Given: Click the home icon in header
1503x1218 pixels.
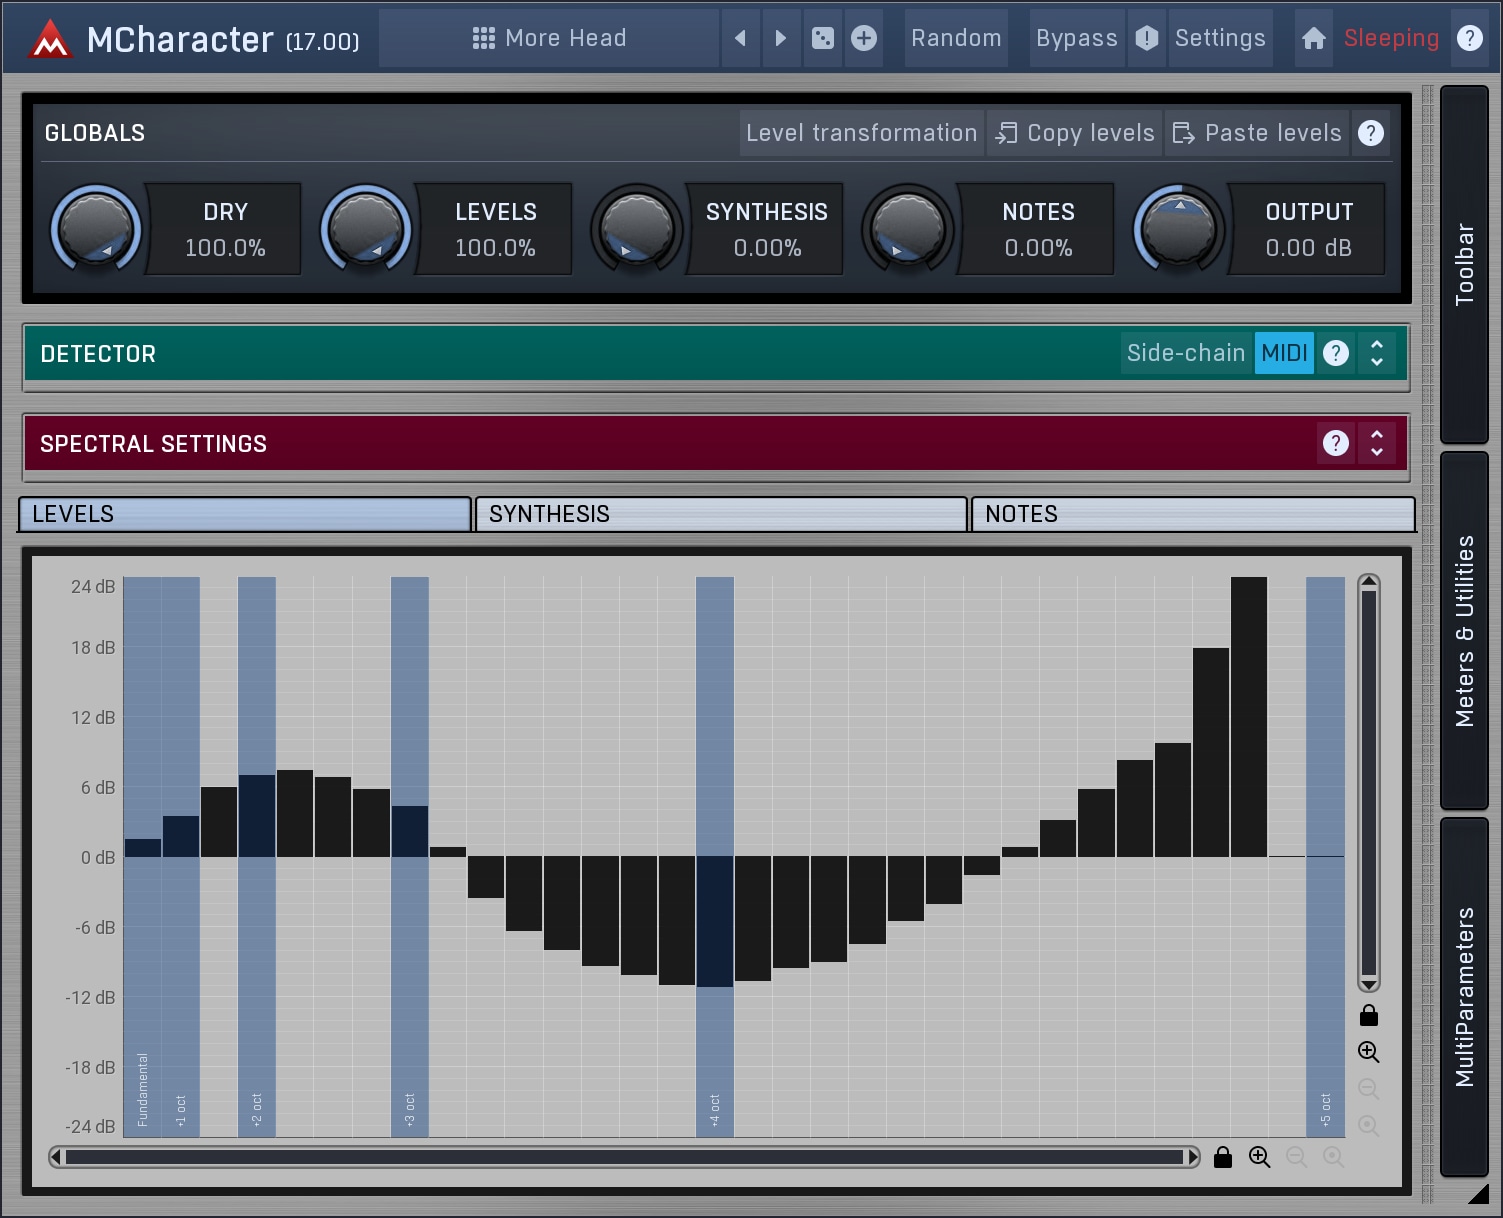Looking at the screenshot, I should coord(1314,38).
